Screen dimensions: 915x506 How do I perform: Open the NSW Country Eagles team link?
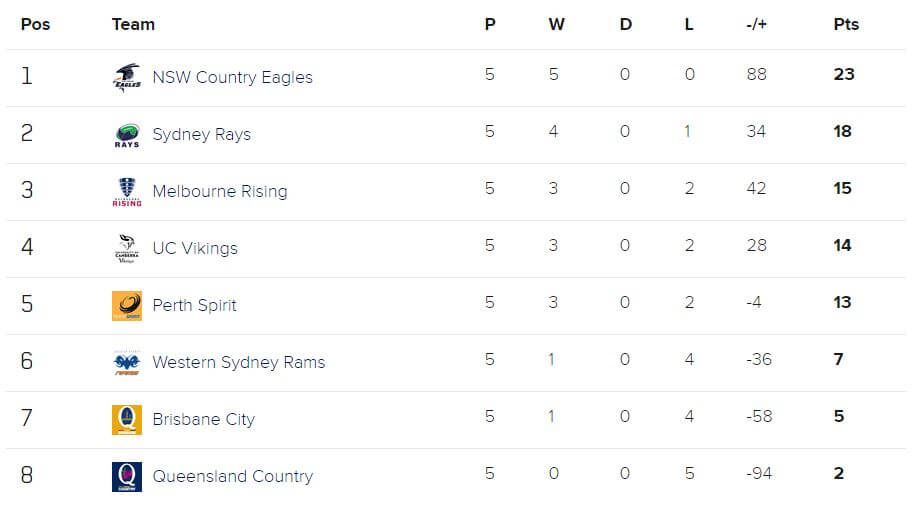click(x=232, y=77)
